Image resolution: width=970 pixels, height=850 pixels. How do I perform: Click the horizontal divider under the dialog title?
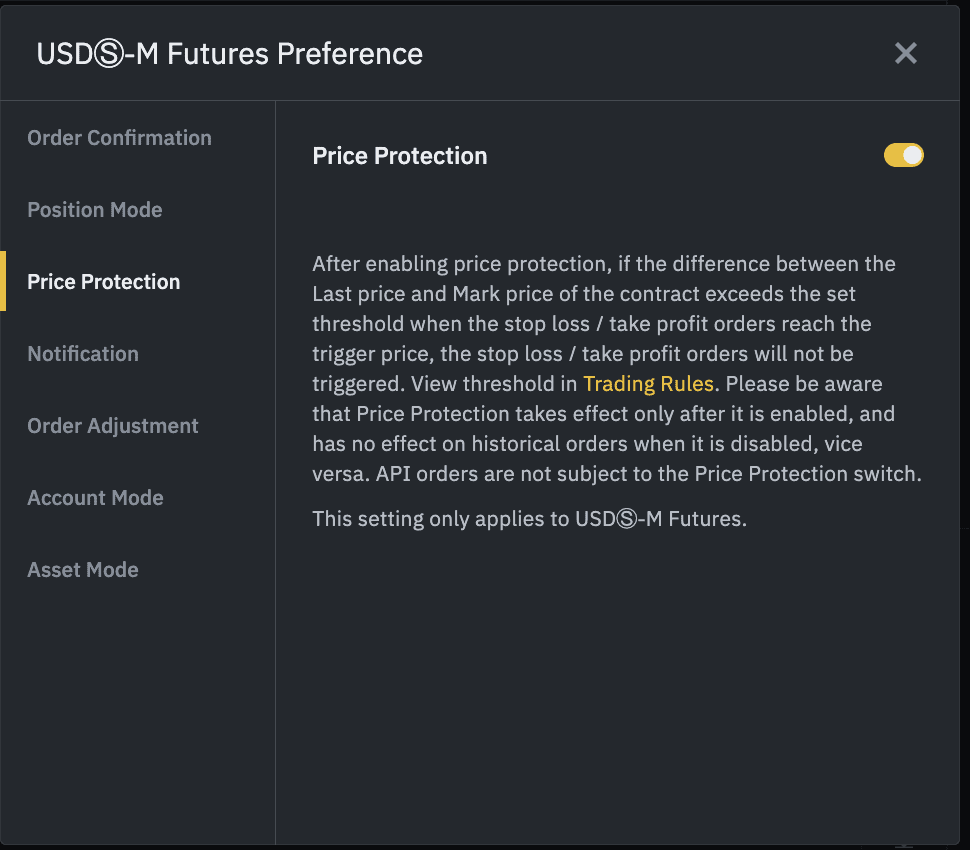coord(485,100)
